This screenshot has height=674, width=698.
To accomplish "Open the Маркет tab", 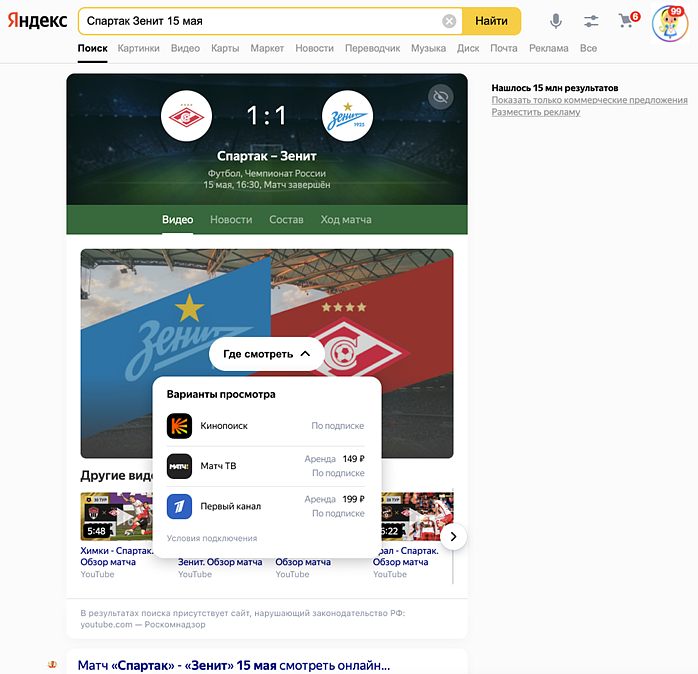I will (x=267, y=49).
